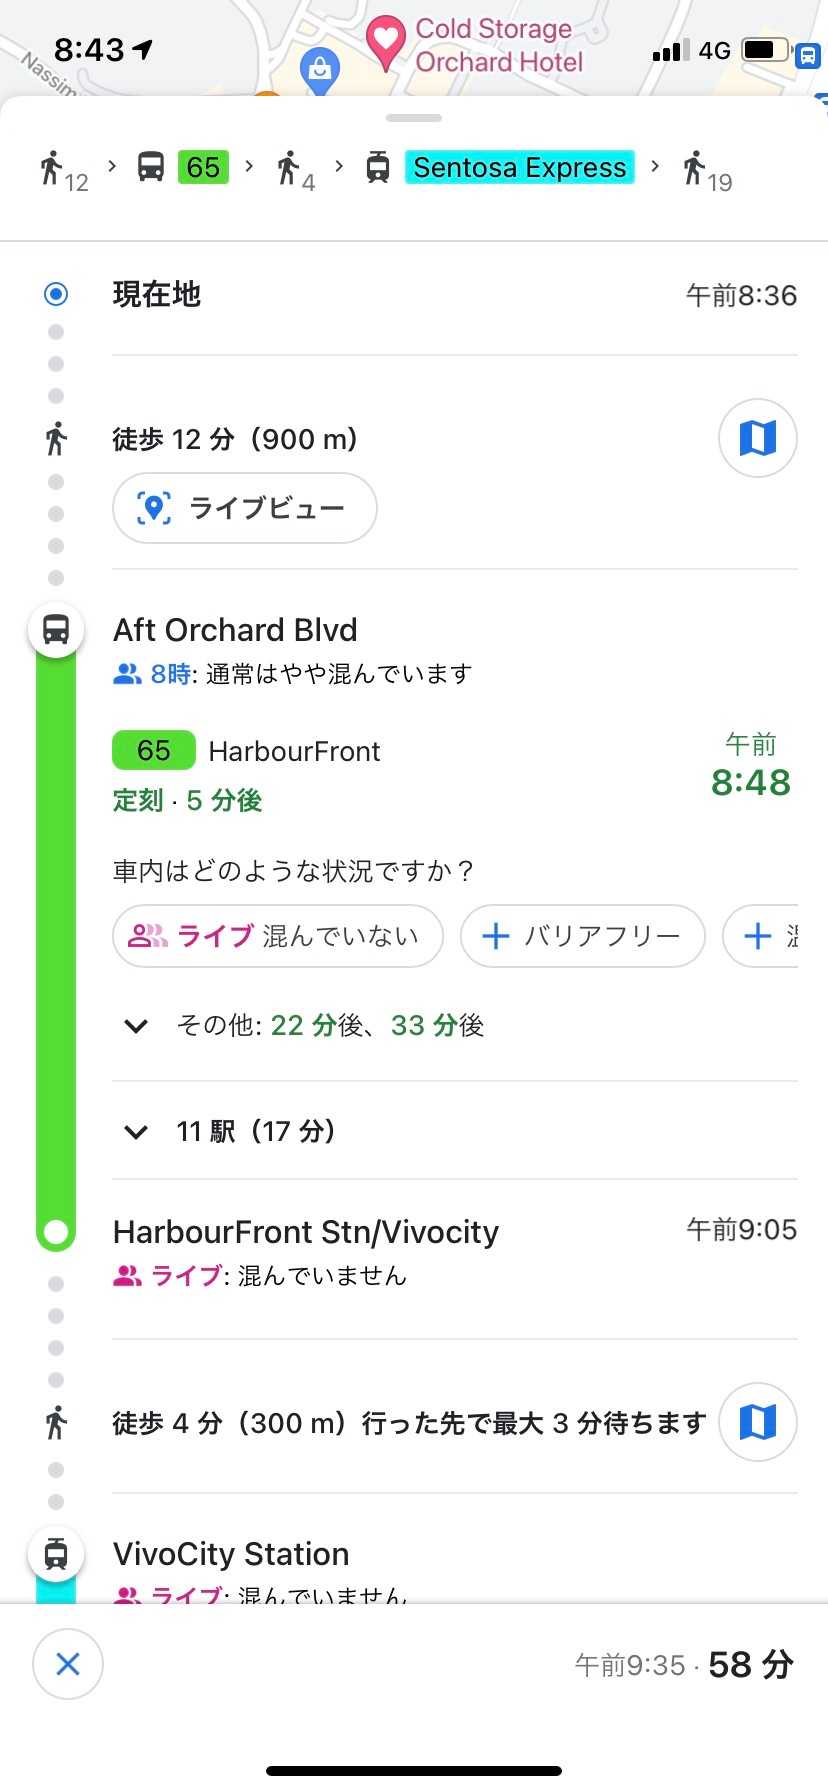Tap the bus stop icon at Aft Orchard Blvd
Screen dimensions: 828x1792
click(56, 630)
